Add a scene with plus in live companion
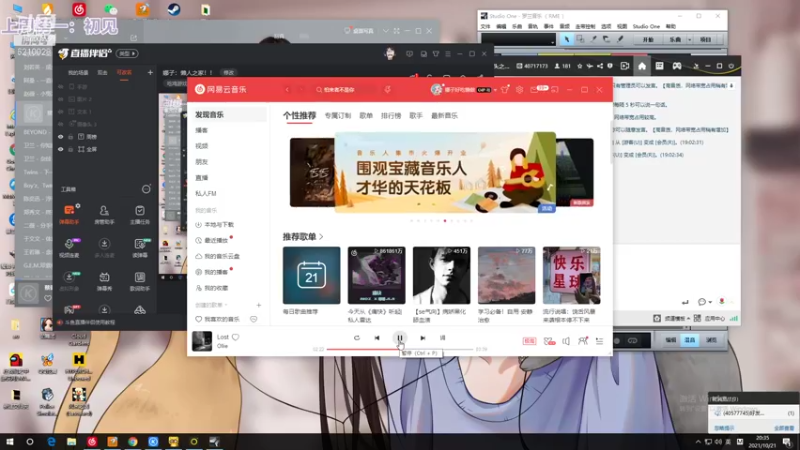Image resolution: width=800 pixels, height=450 pixels. click(x=150, y=72)
